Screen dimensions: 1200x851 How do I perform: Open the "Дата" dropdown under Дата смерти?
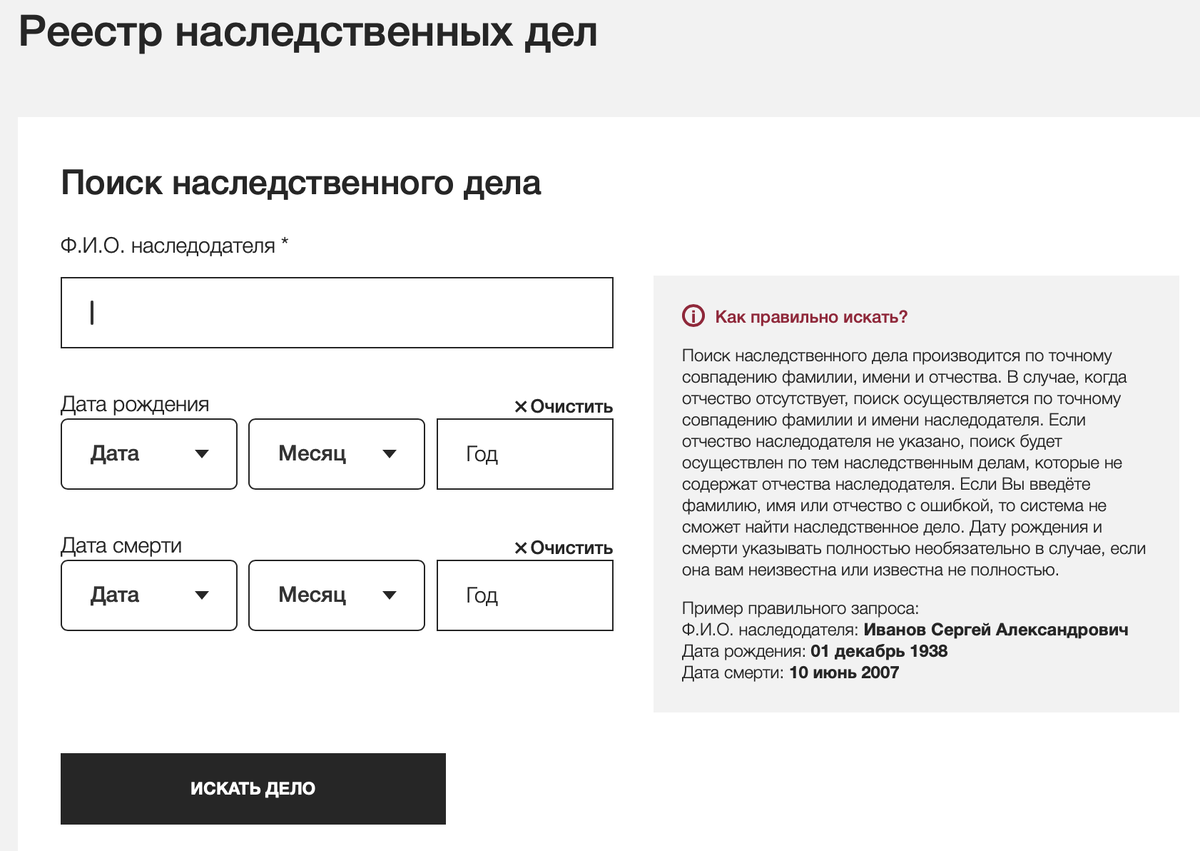point(148,596)
